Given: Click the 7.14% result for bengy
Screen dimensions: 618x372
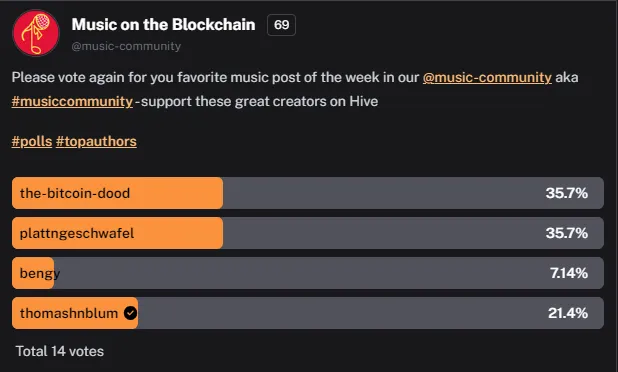Looking at the screenshot, I should coord(569,273).
